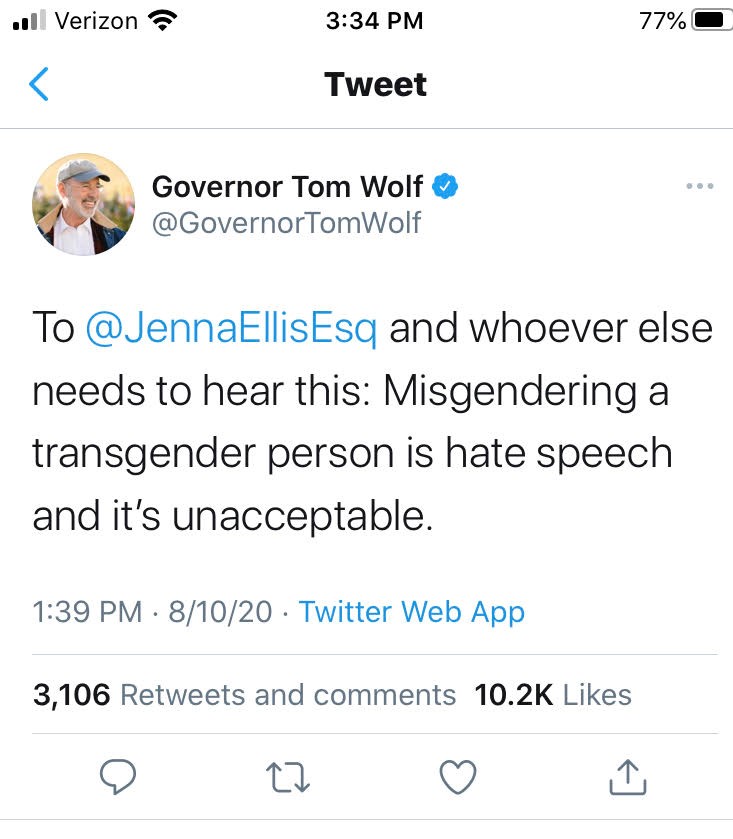Open the Twitter Web App source link
The image size is (733, 839).
[x=411, y=611]
